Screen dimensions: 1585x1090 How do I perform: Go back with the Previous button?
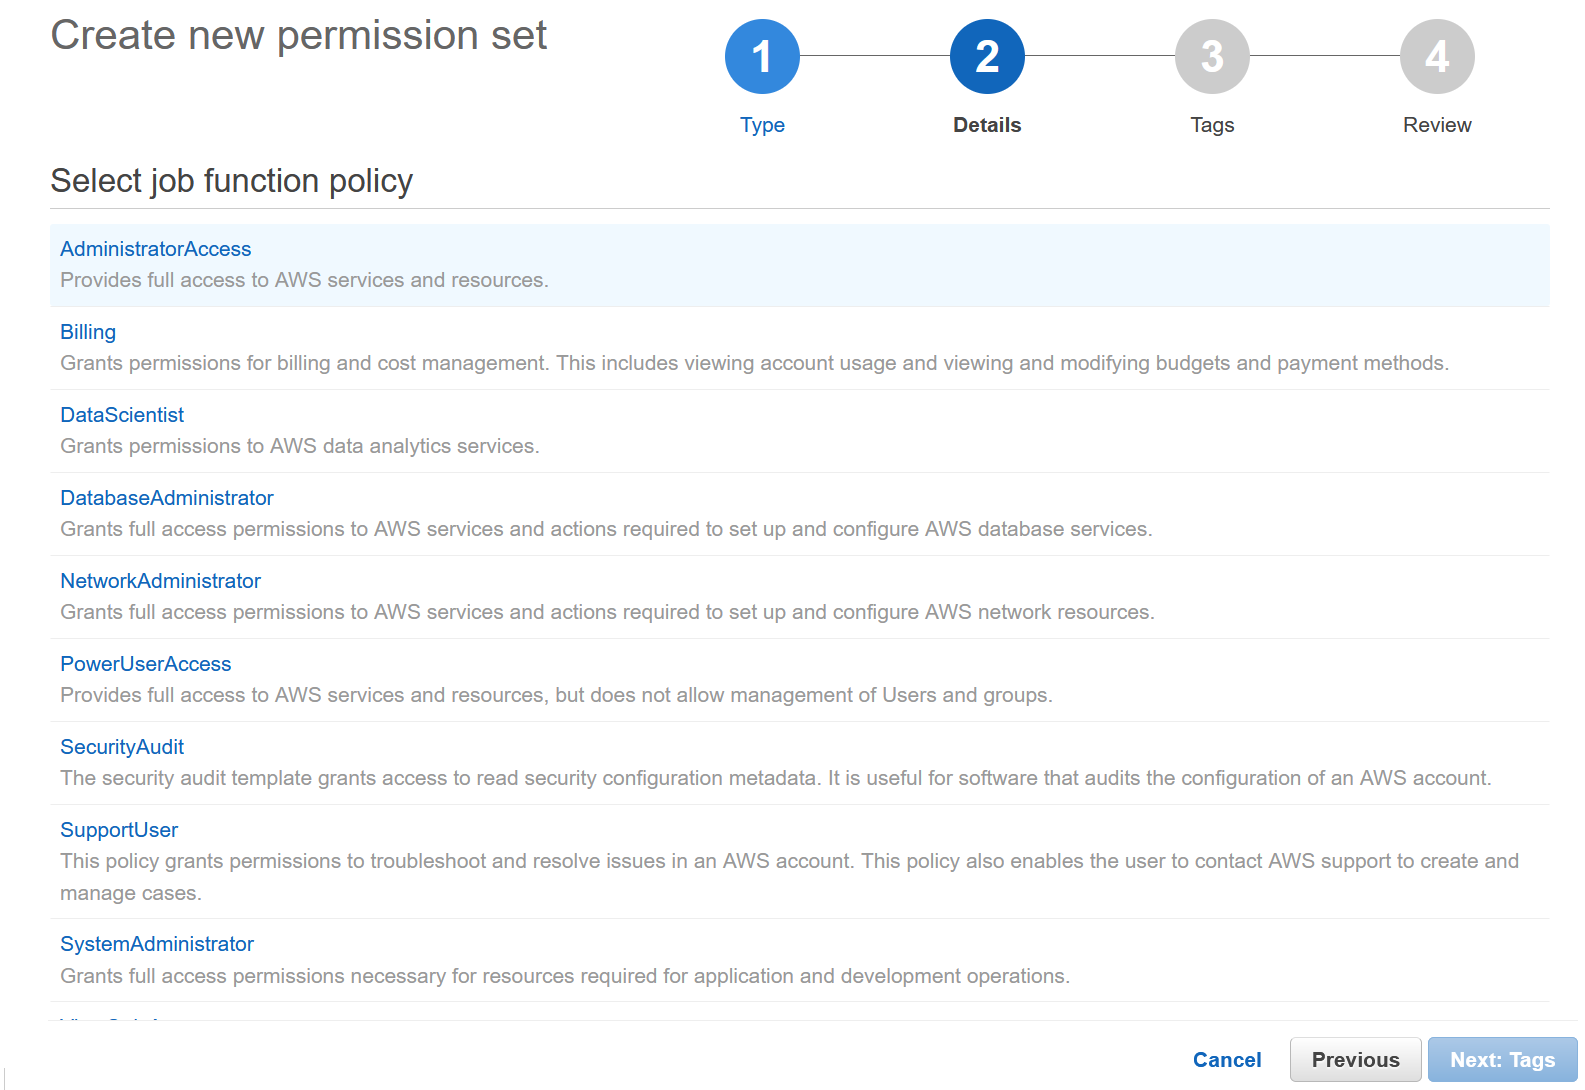(1355, 1060)
